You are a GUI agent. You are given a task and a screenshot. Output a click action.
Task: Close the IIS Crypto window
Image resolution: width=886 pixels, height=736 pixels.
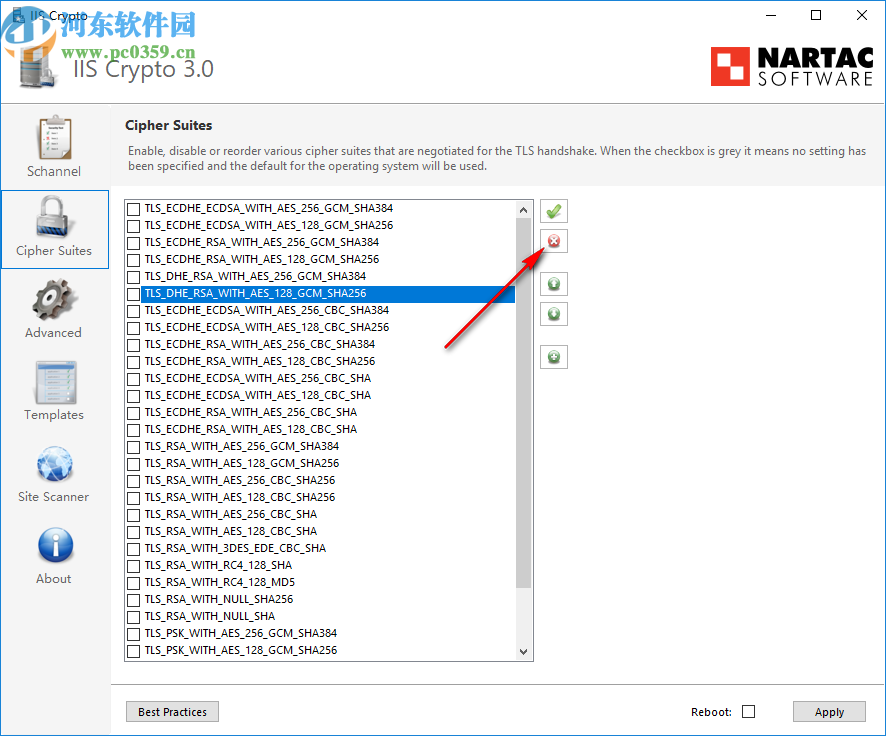click(x=862, y=15)
